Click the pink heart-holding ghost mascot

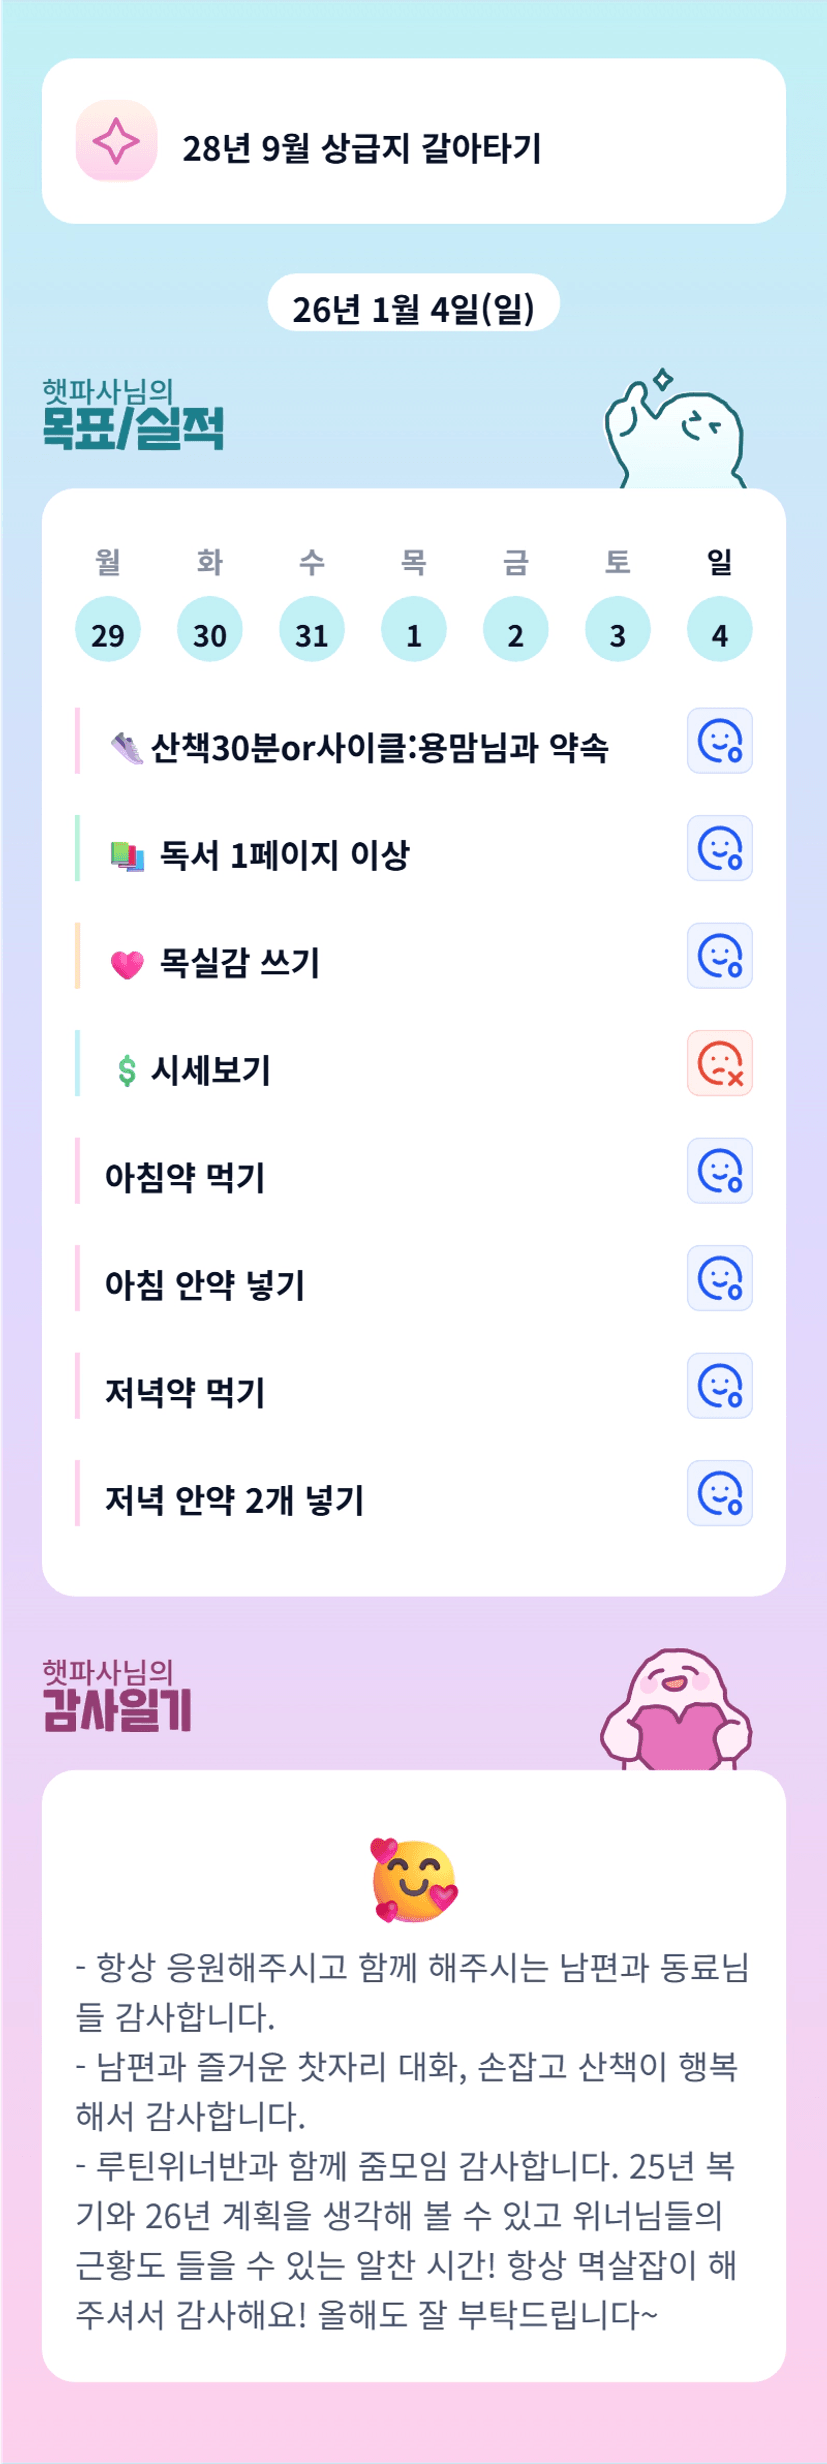[676, 1712]
